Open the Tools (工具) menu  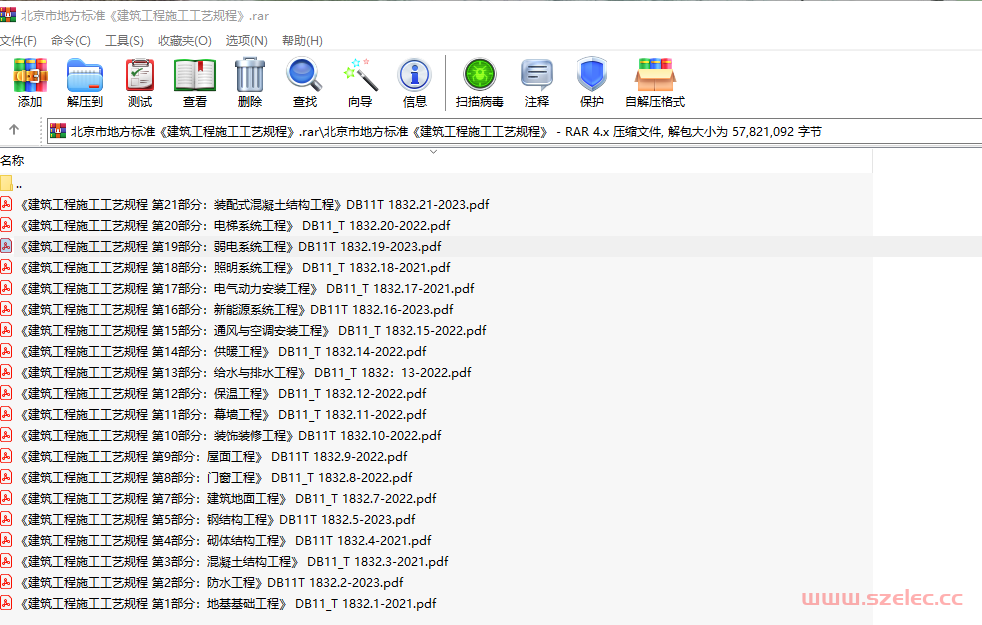point(124,41)
